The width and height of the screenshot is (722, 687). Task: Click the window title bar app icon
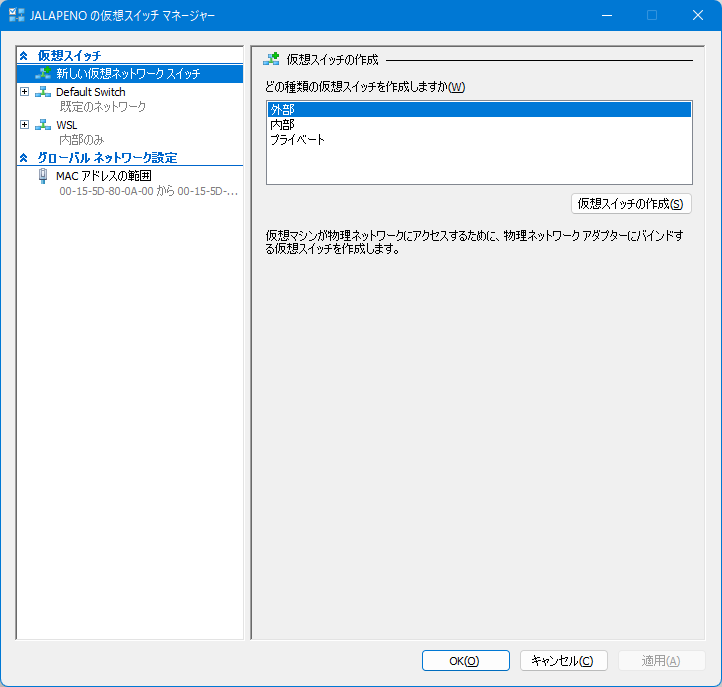pos(17,15)
